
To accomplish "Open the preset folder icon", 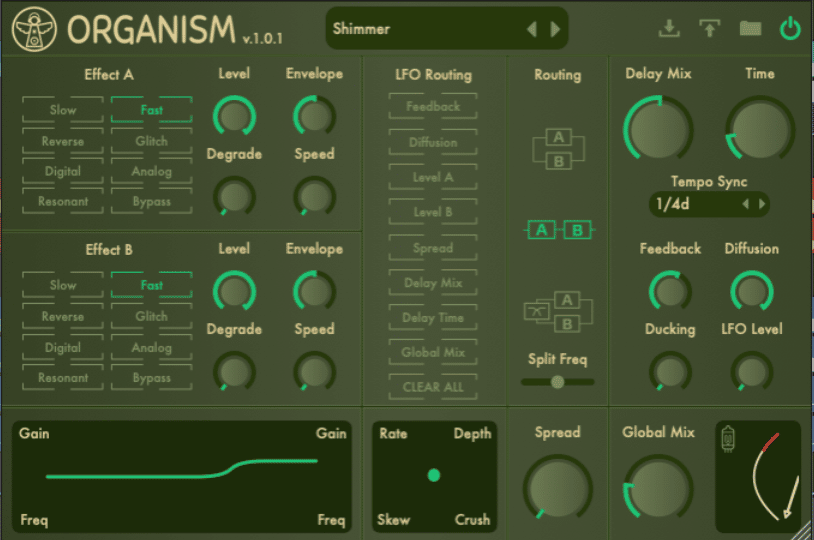I will [x=750, y=29].
